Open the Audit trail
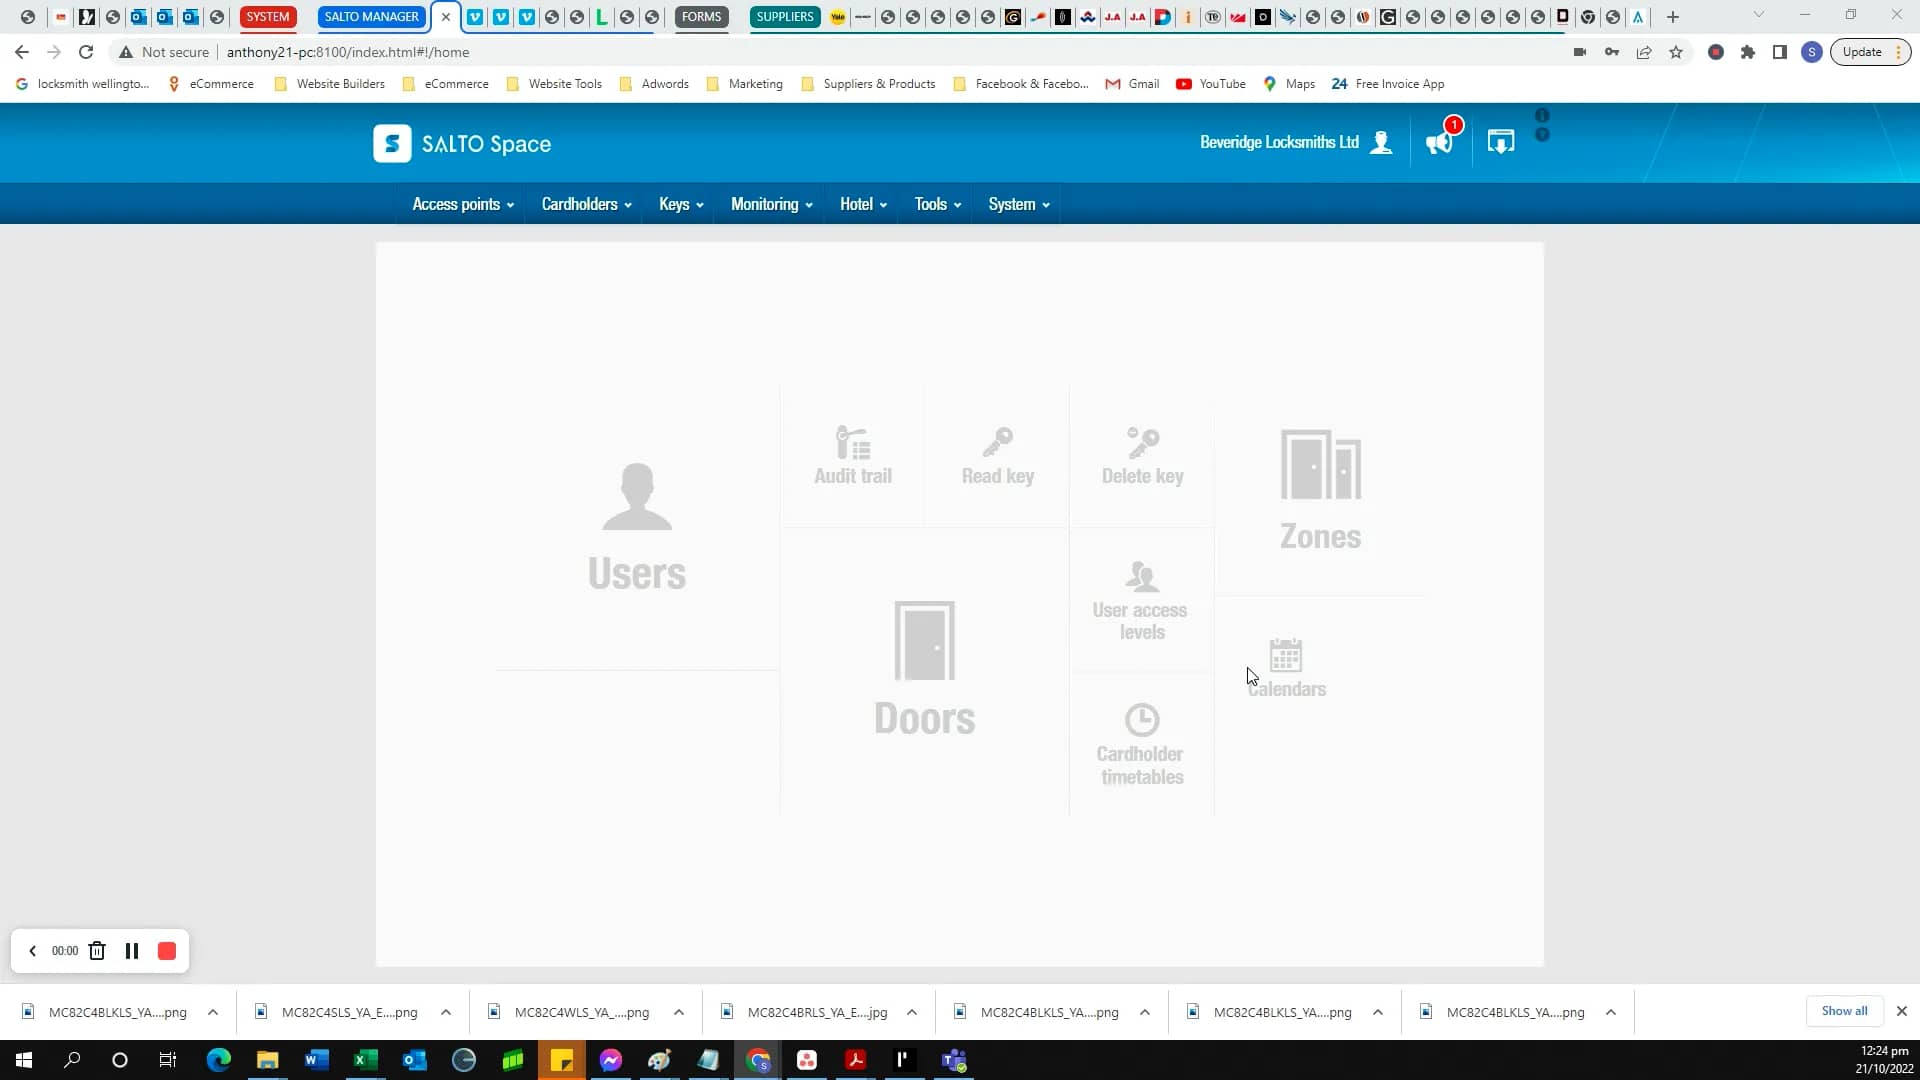The height and width of the screenshot is (1080, 1920). pos(852,455)
